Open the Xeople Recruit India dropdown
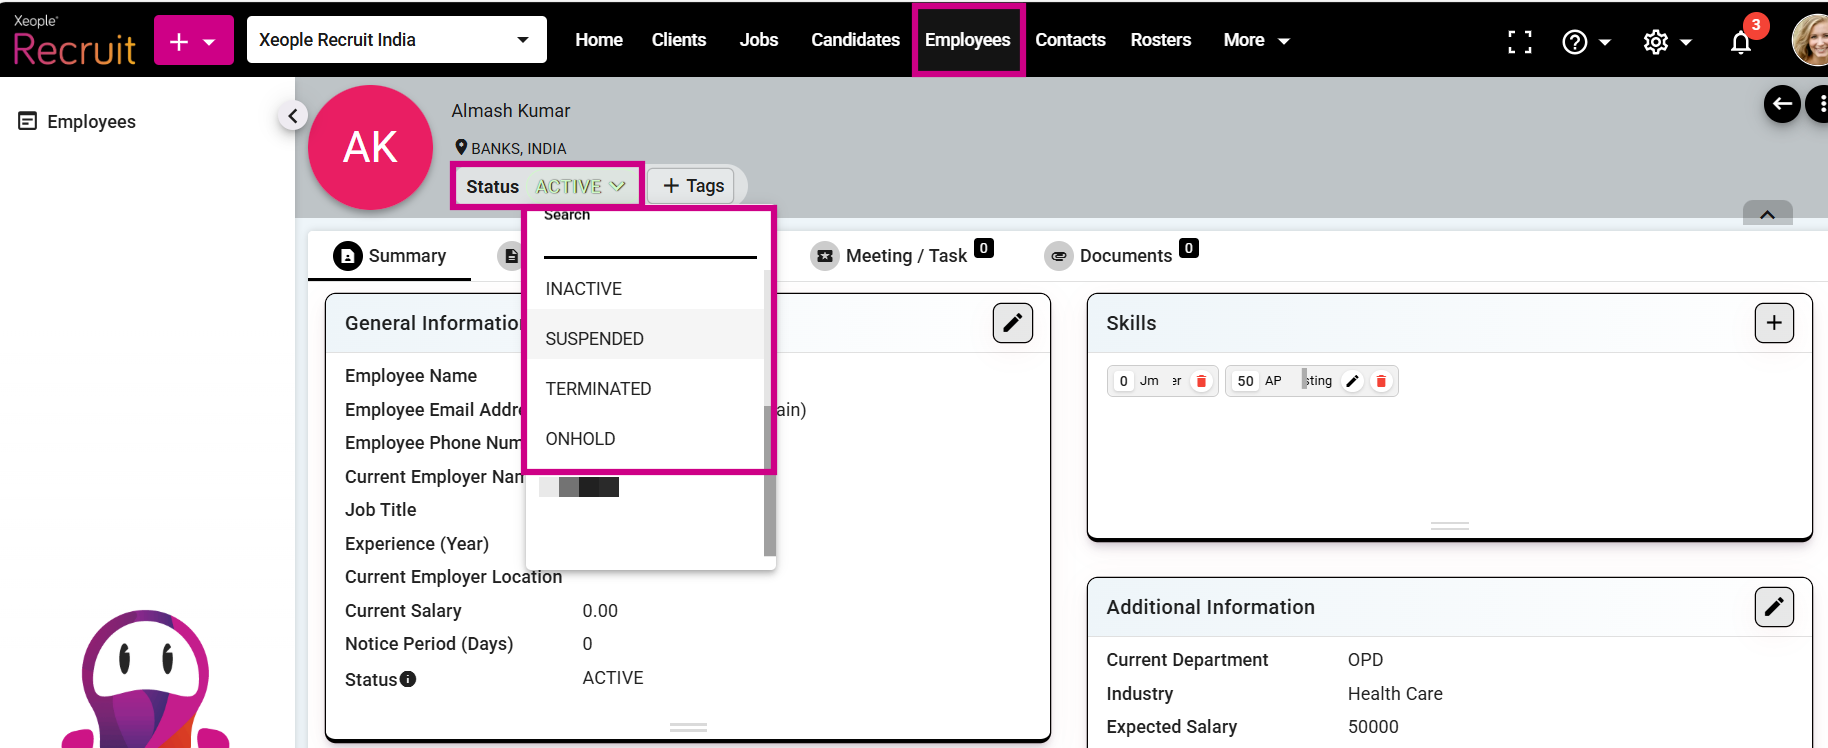Screen dimensions: 1828x748 (x=396, y=40)
